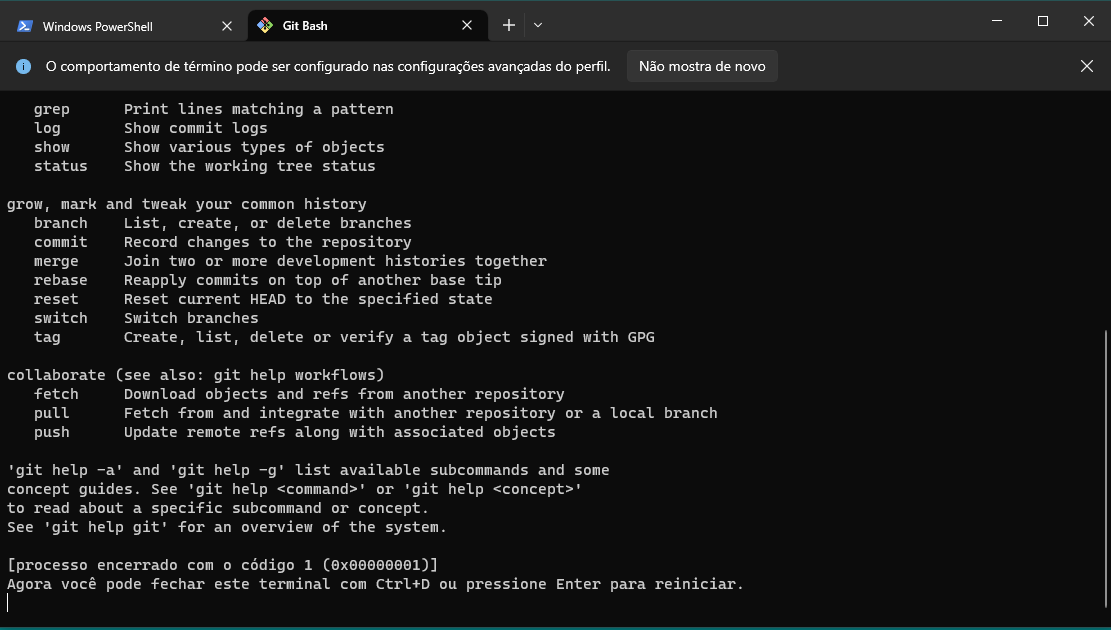
Task: Click the Ctrl+D restart prompt line
Action: click(x=374, y=583)
